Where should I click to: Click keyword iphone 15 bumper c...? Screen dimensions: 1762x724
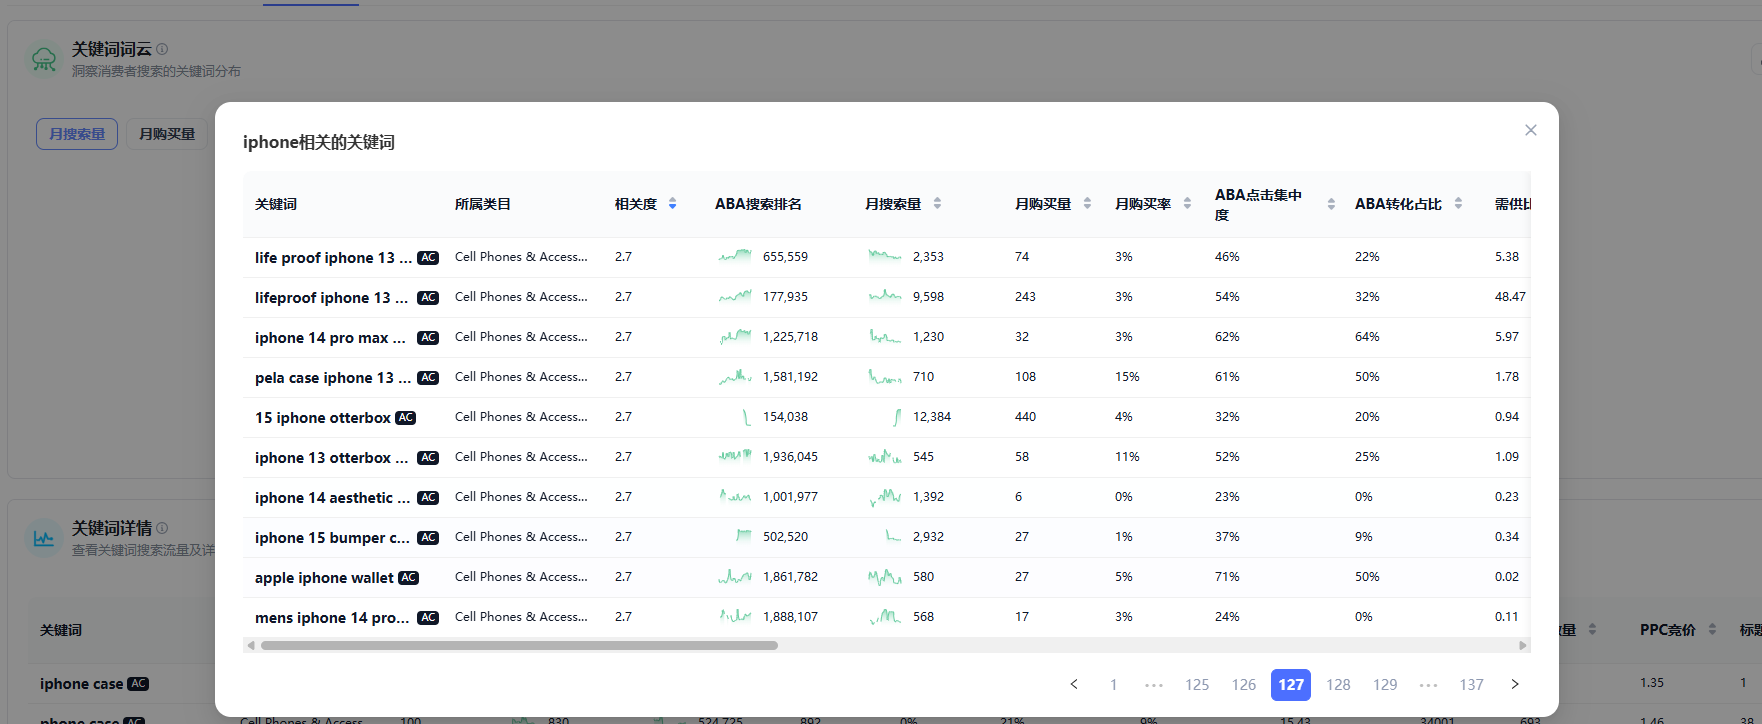point(332,538)
